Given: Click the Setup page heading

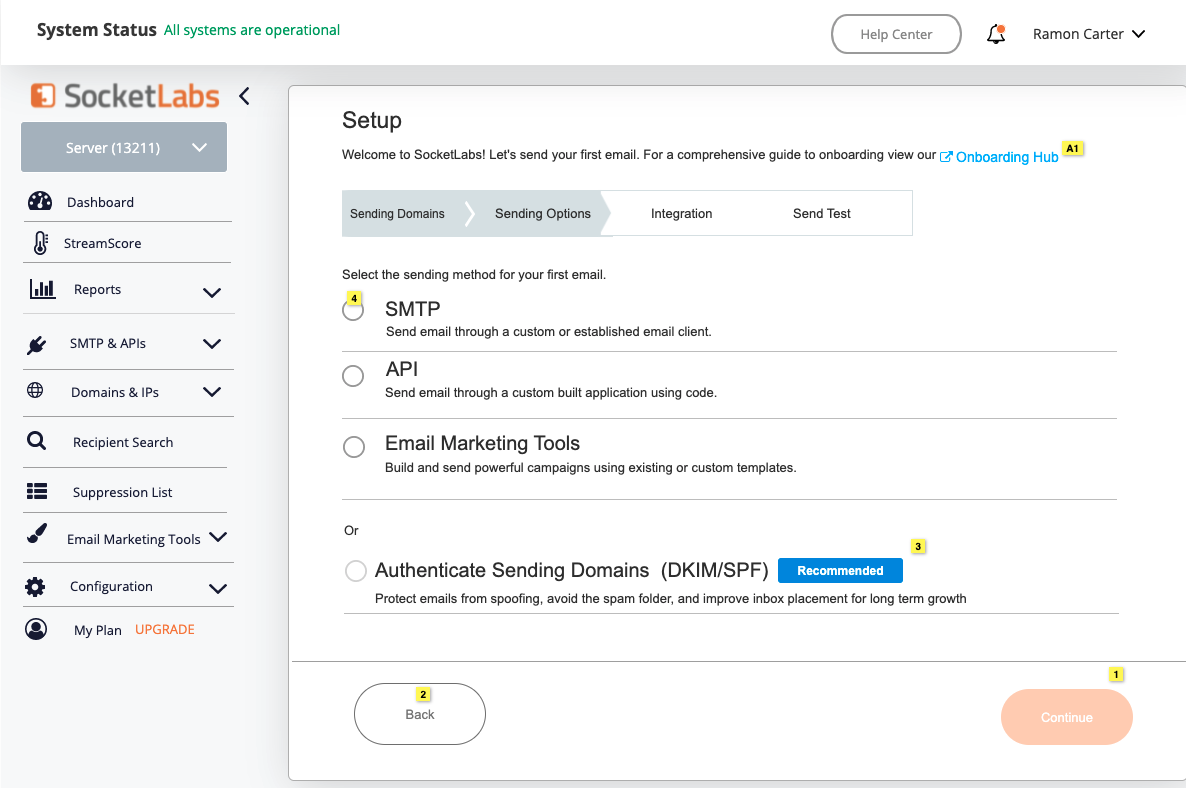Looking at the screenshot, I should coord(371,120).
